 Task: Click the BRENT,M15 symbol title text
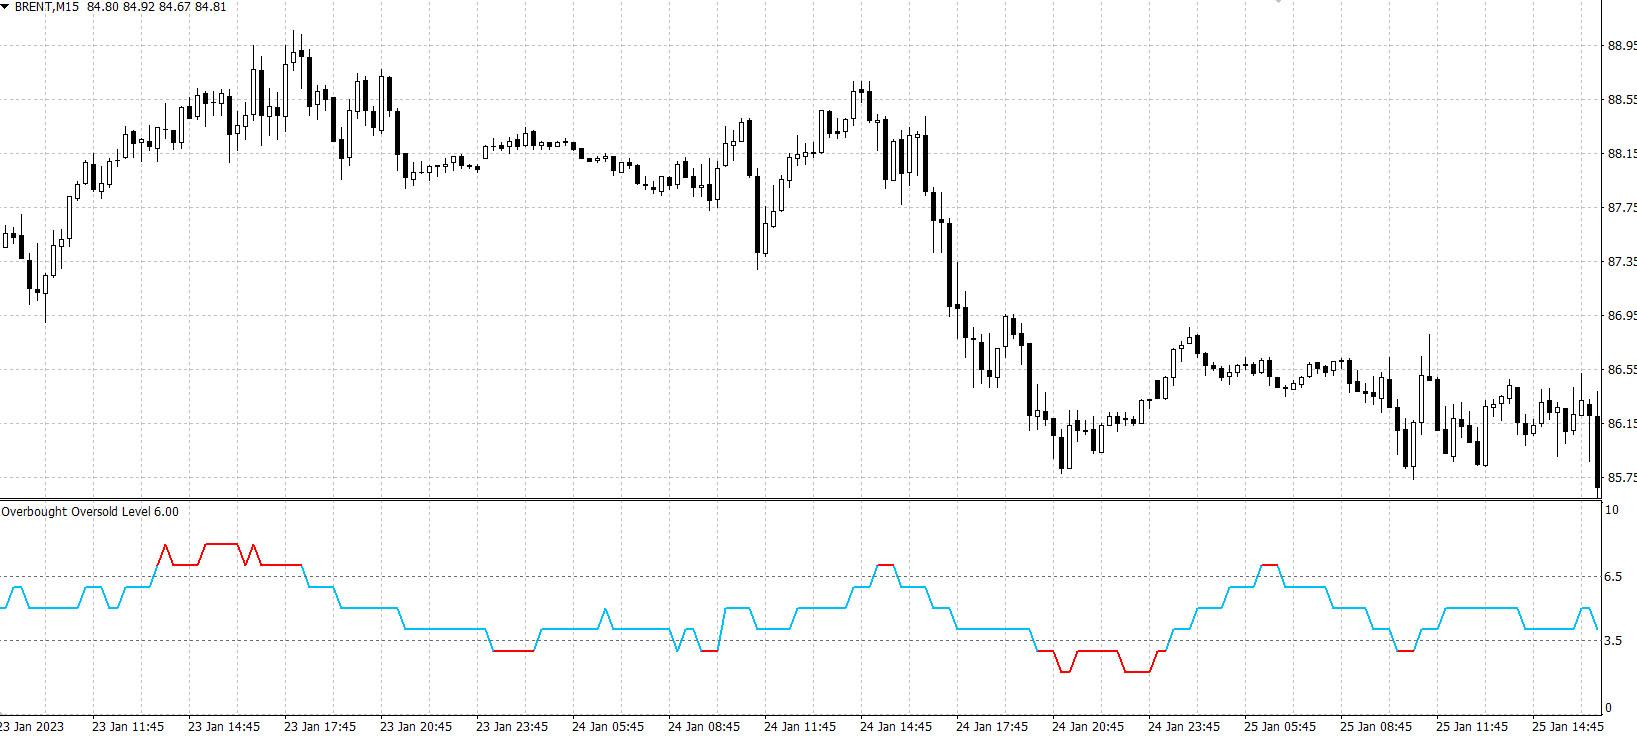[x=47, y=6]
